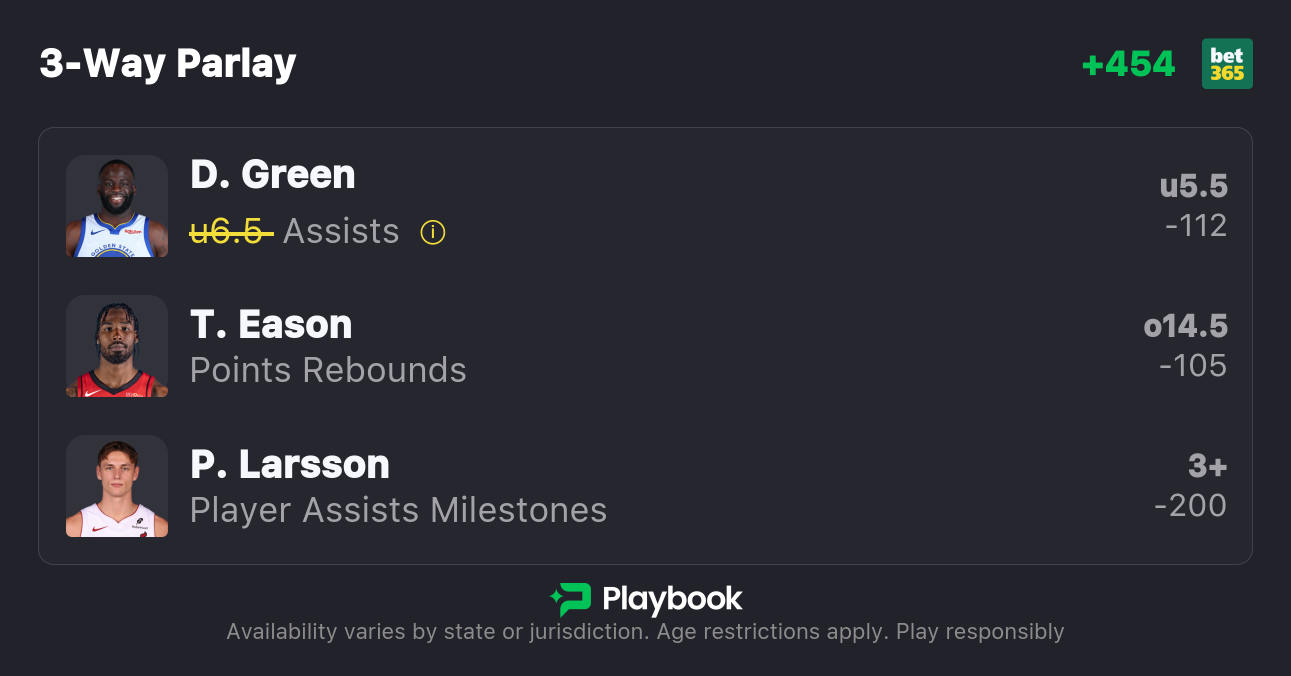
Task: Select the +454 parlay odds
Action: pyautogui.click(x=1128, y=64)
